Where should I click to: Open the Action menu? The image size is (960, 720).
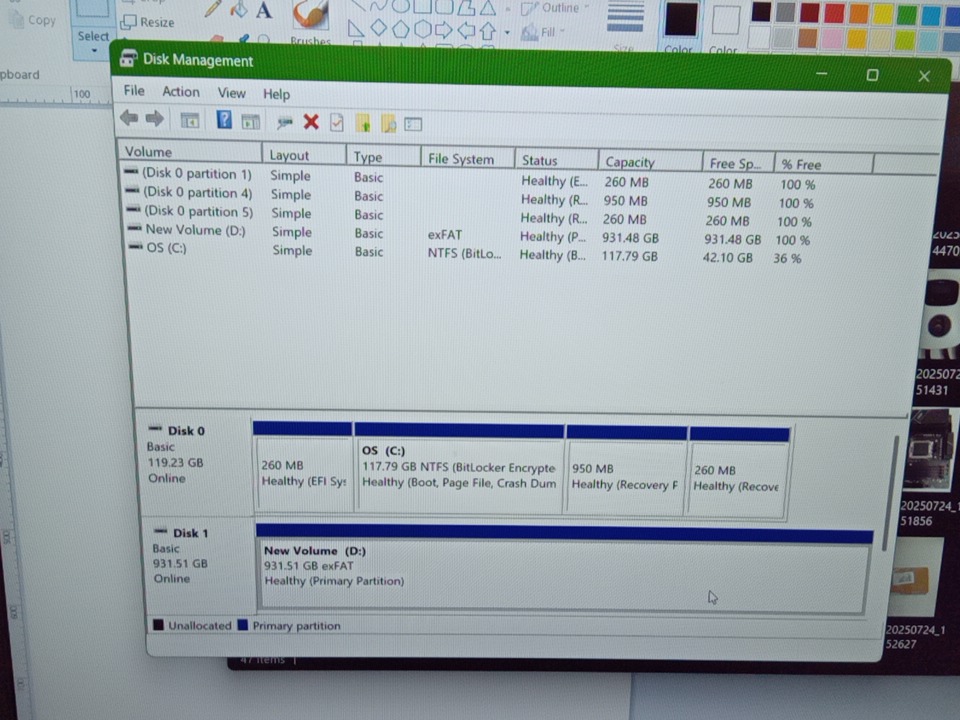tap(181, 92)
